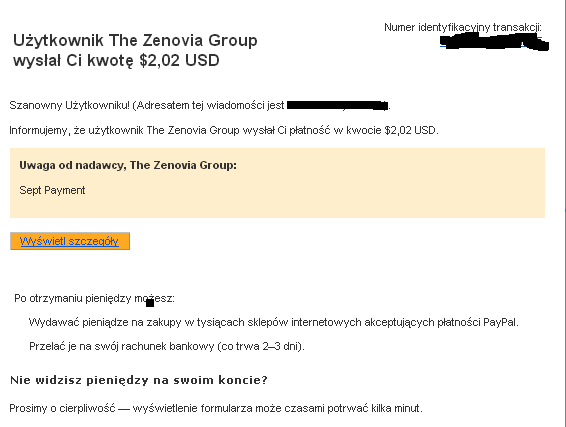Screen dimensions: 566x427
Task: Click the "Nie widzisz pieniędzy na swoim koncie?" heading
Action: (139, 380)
